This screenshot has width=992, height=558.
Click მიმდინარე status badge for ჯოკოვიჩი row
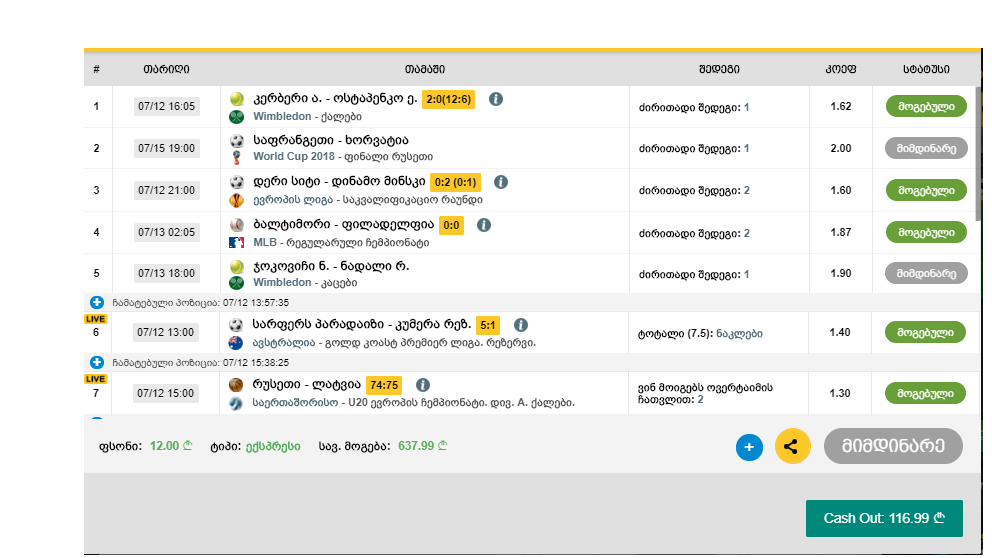[926, 273]
